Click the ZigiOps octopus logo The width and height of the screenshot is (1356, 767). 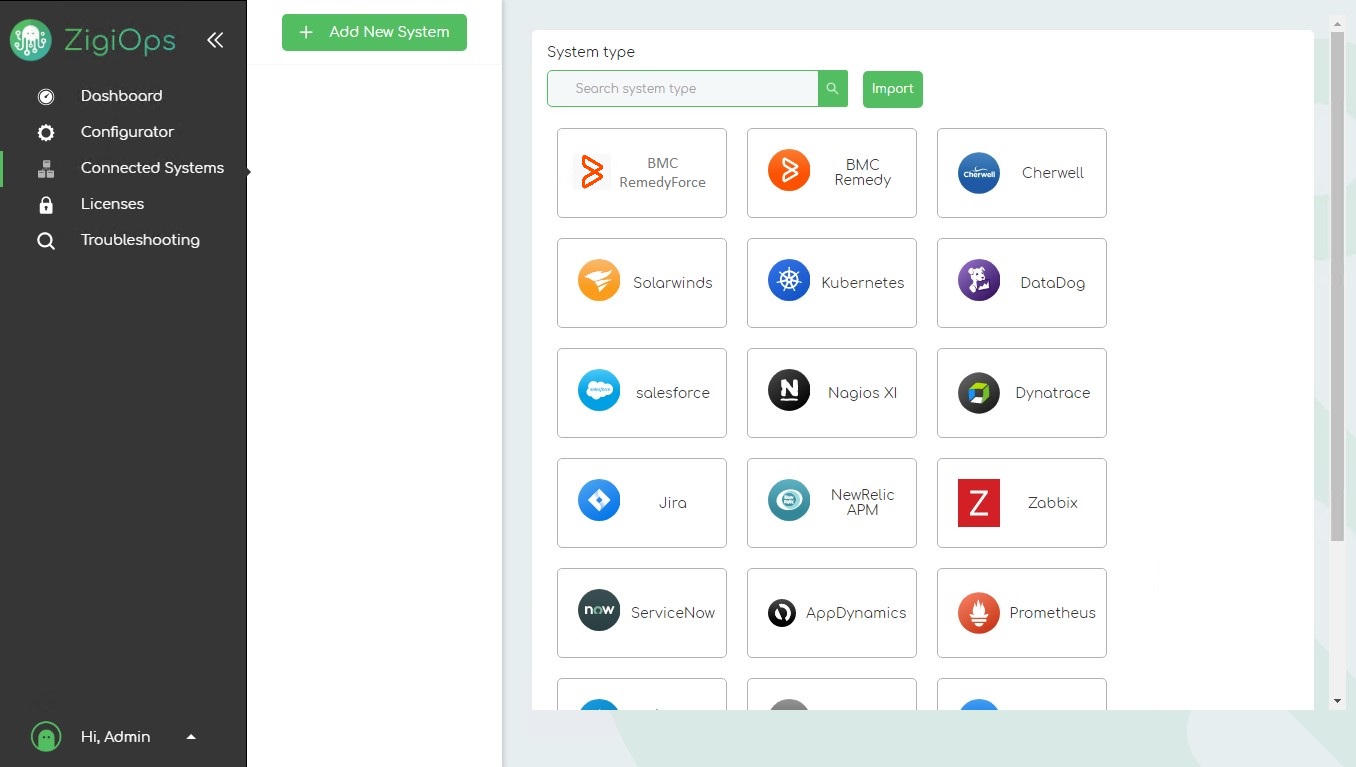point(30,40)
